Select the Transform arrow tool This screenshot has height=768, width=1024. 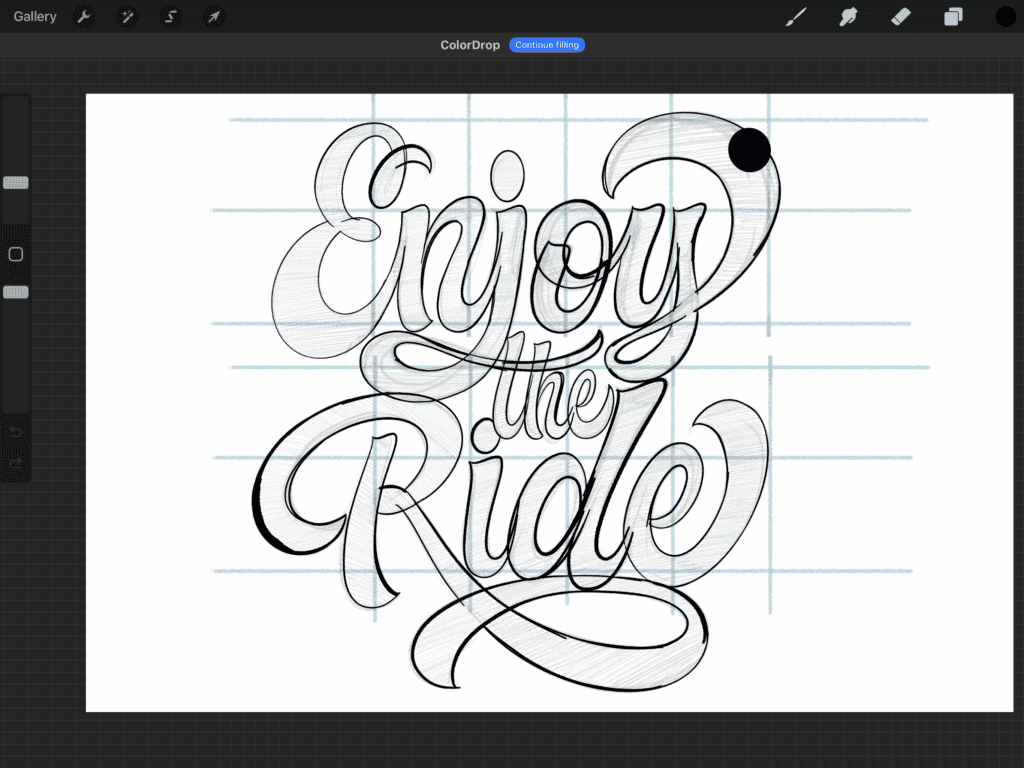[x=213, y=16]
